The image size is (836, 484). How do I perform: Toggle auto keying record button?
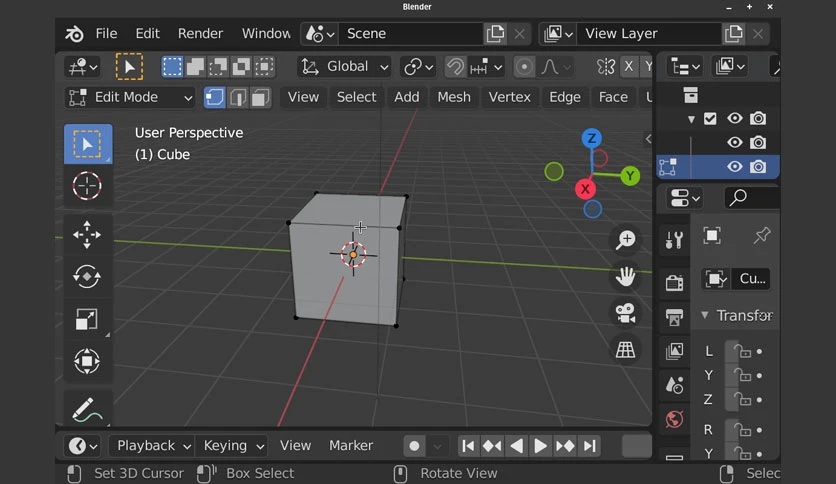(414, 446)
